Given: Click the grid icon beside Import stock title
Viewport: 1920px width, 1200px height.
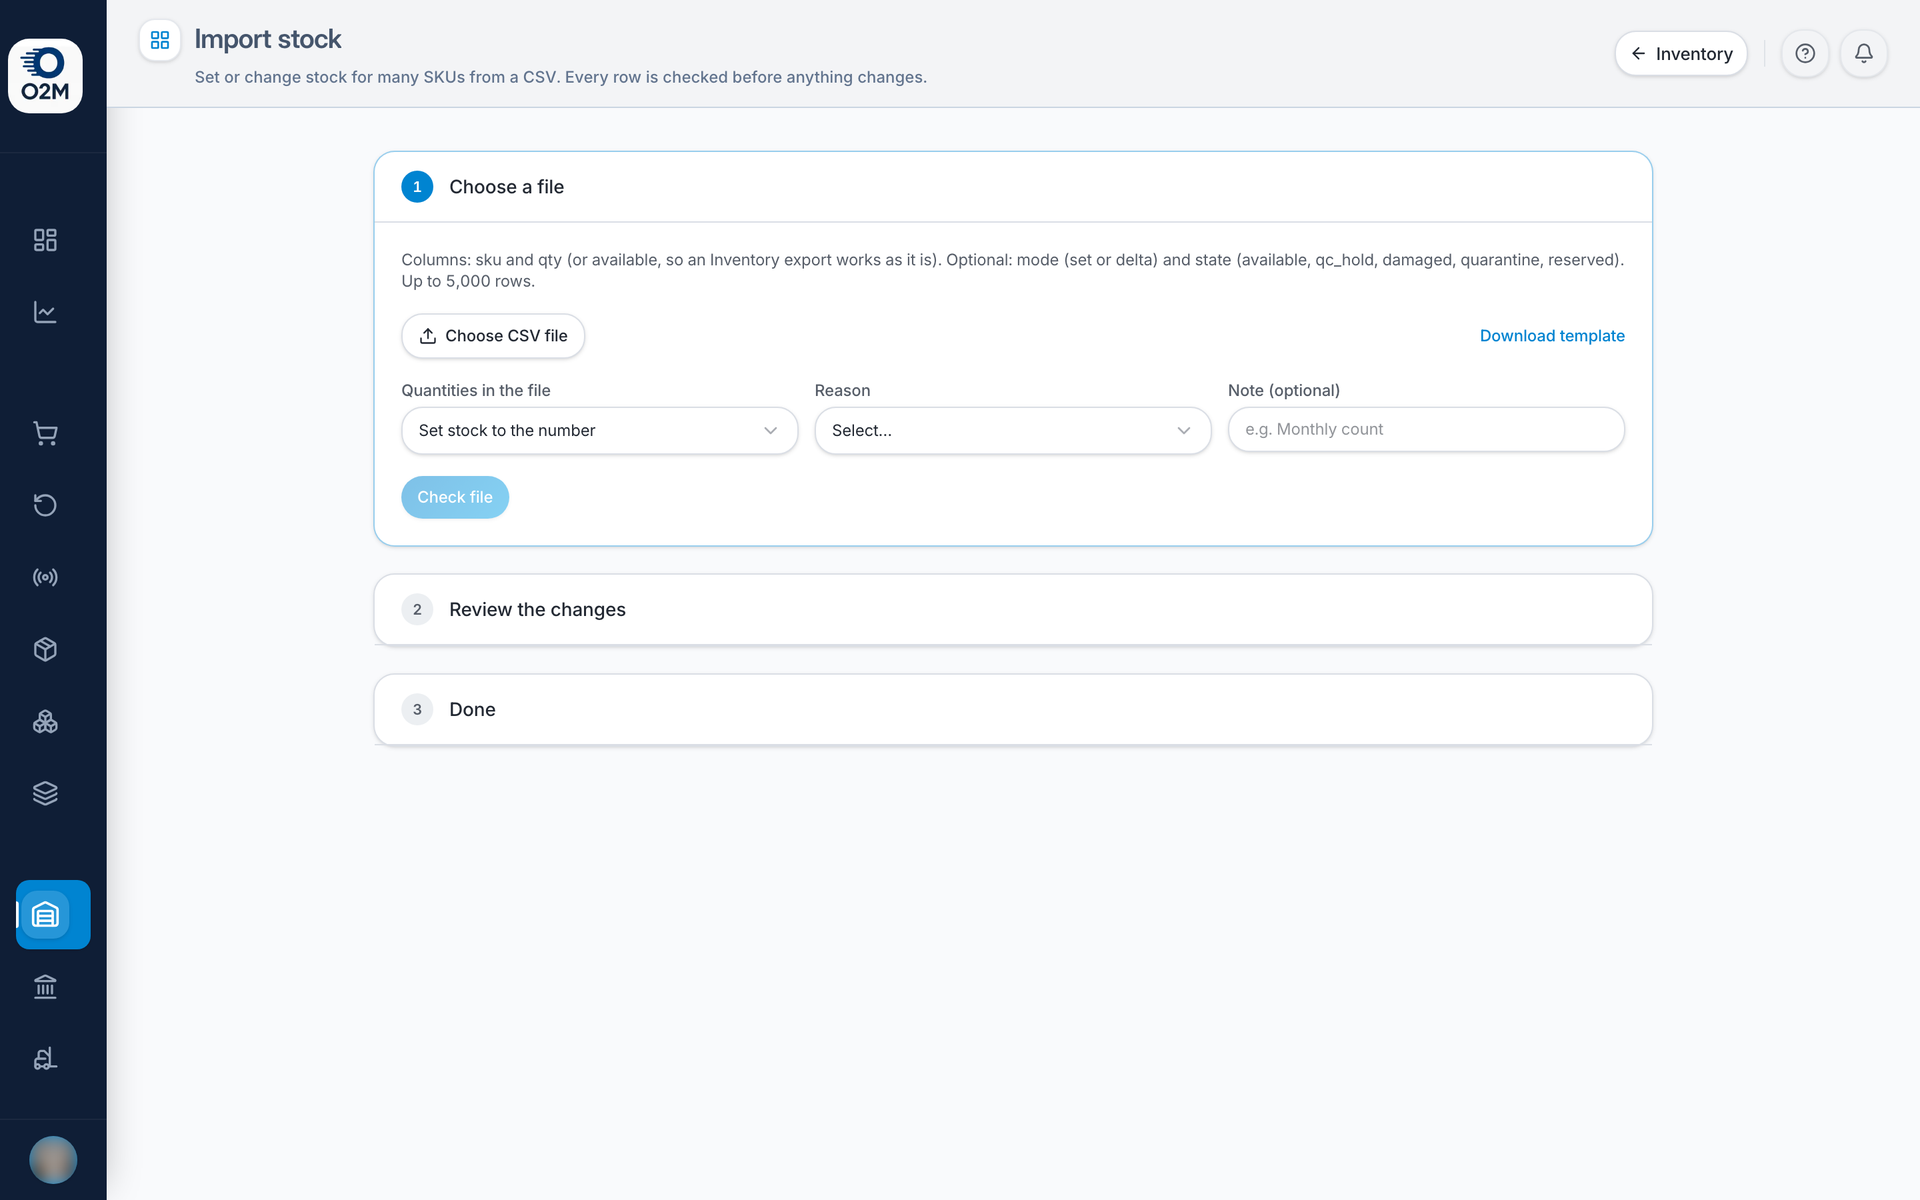Looking at the screenshot, I should [160, 40].
